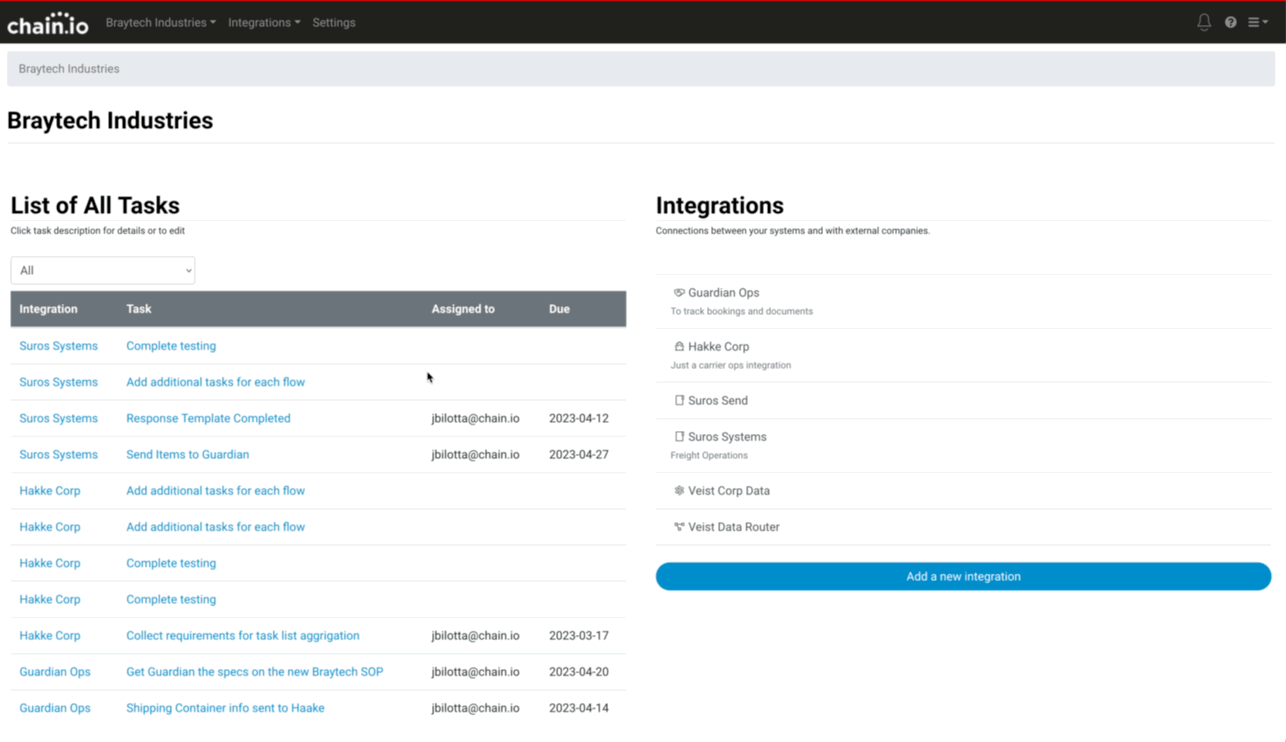This screenshot has height=742, width=1286.
Task: Click the Assigned to column header
Action: 463,309
